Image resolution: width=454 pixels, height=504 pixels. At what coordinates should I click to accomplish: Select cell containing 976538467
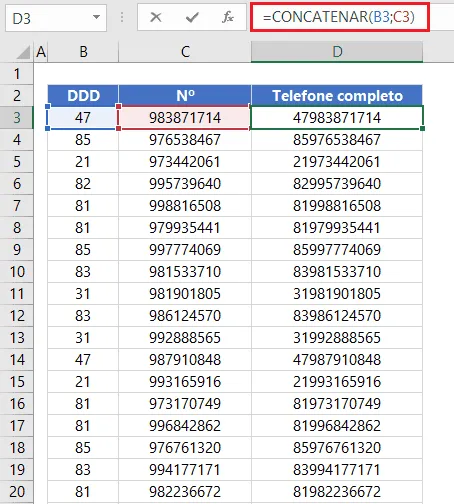(185, 140)
